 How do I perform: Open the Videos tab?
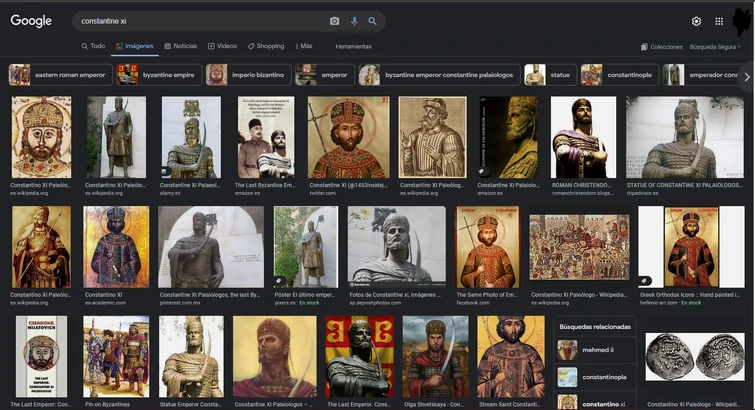pos(222,46)
